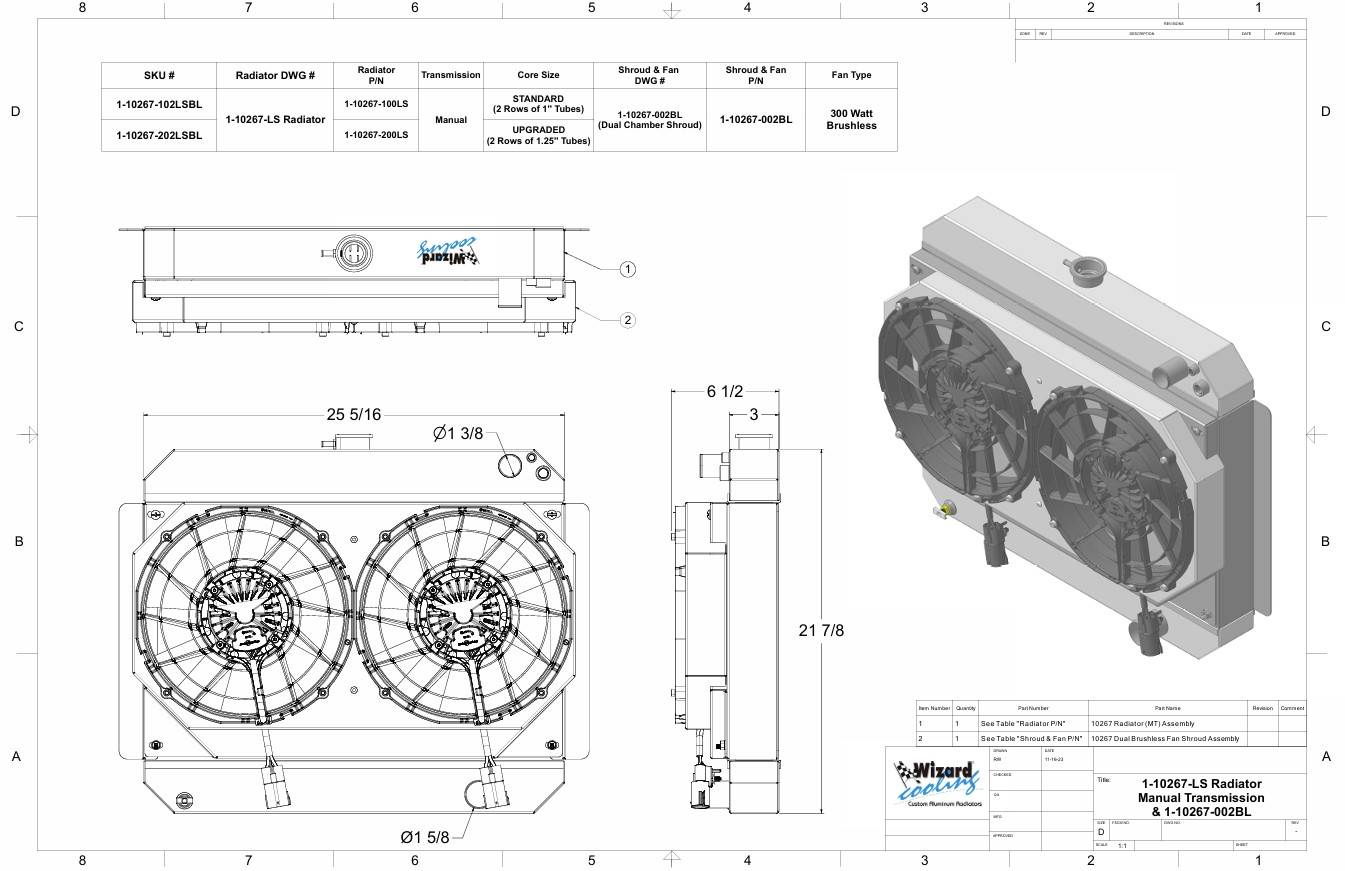Select the 21 7/8 height dimension
The width and height of the screenshot is (1345, 871).
click(822, 631)
